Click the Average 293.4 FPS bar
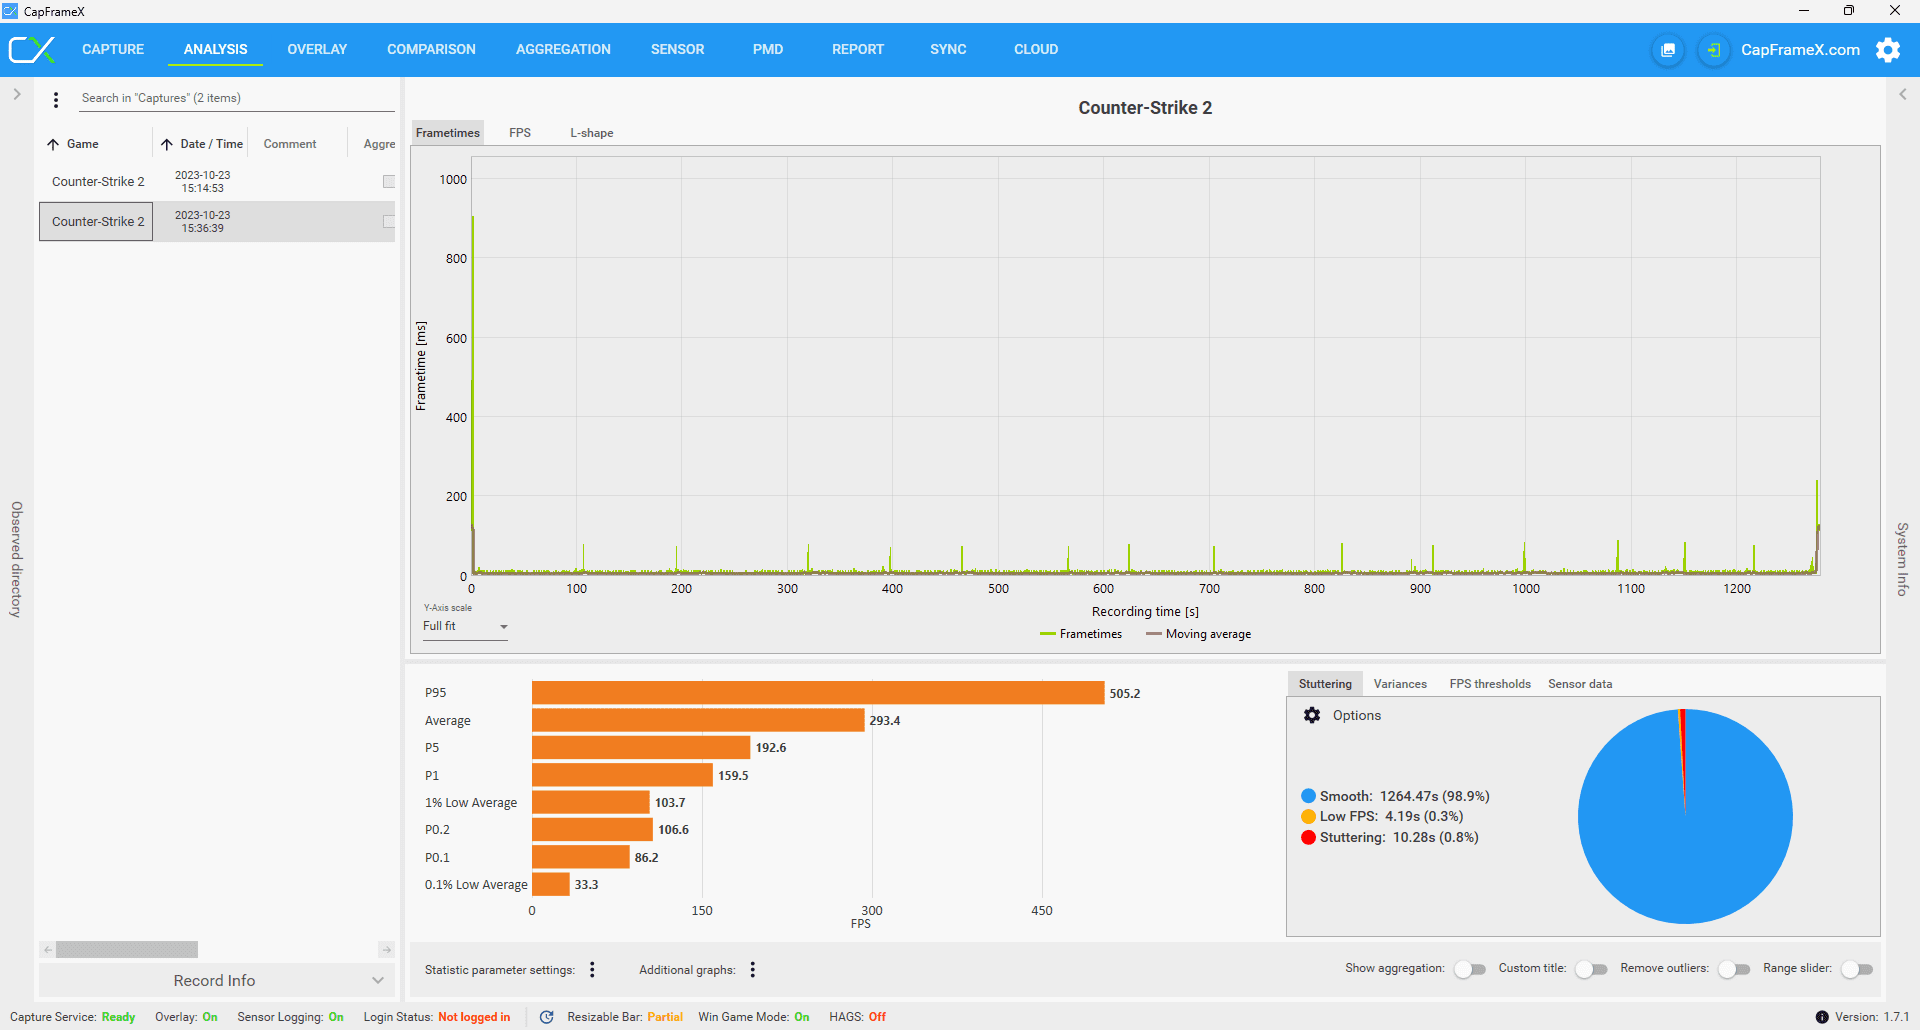Screen dimensions: 1920x1030 tap(698, 720)
